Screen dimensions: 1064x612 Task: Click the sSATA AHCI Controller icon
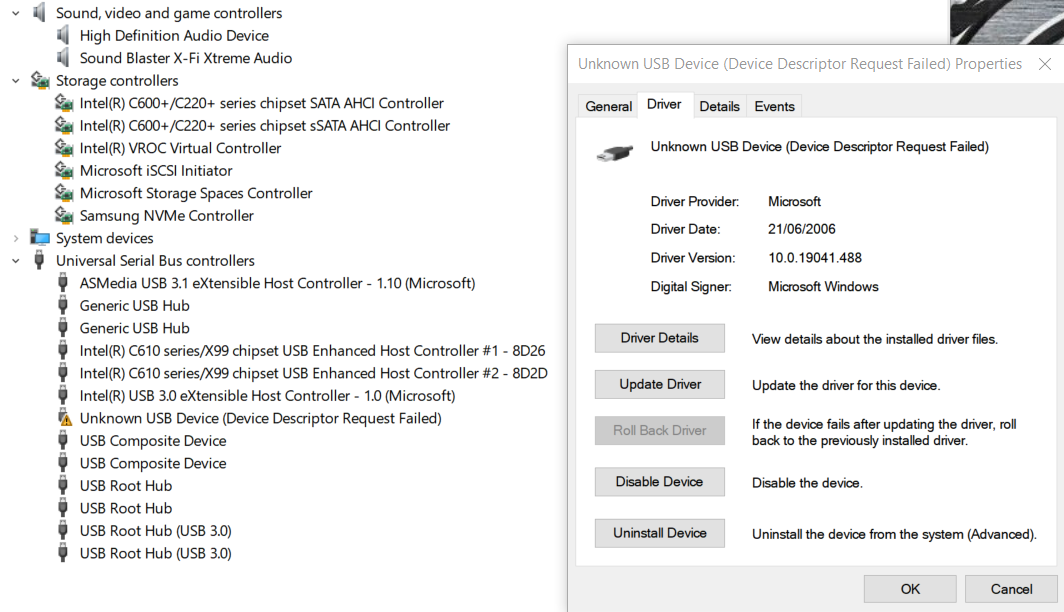point(64,125)
